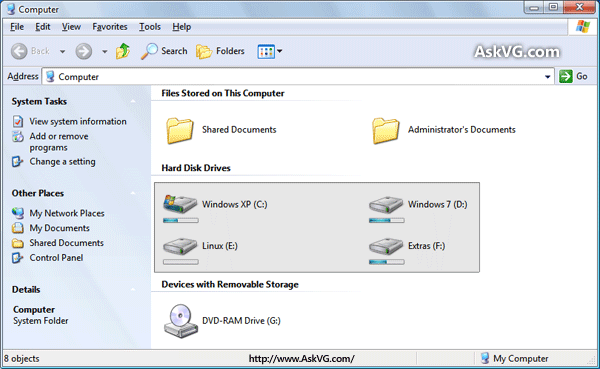Open My Network Places link

pos(67,213)
